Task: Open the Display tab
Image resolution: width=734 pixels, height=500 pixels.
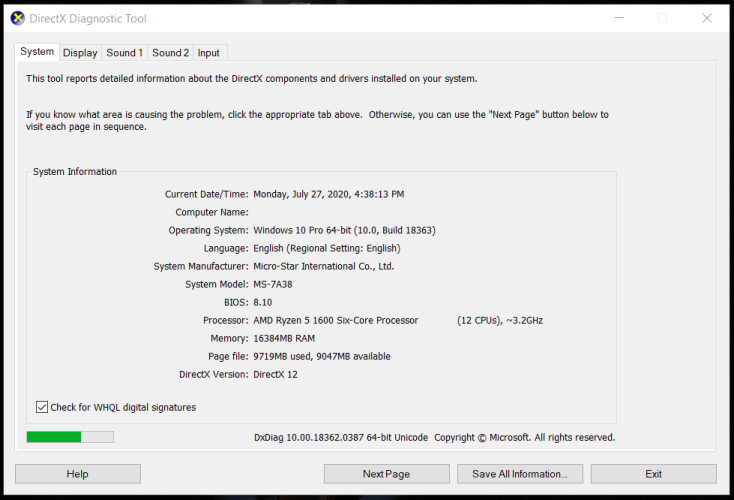Action: pyautogui.click(x=80, y=53)
